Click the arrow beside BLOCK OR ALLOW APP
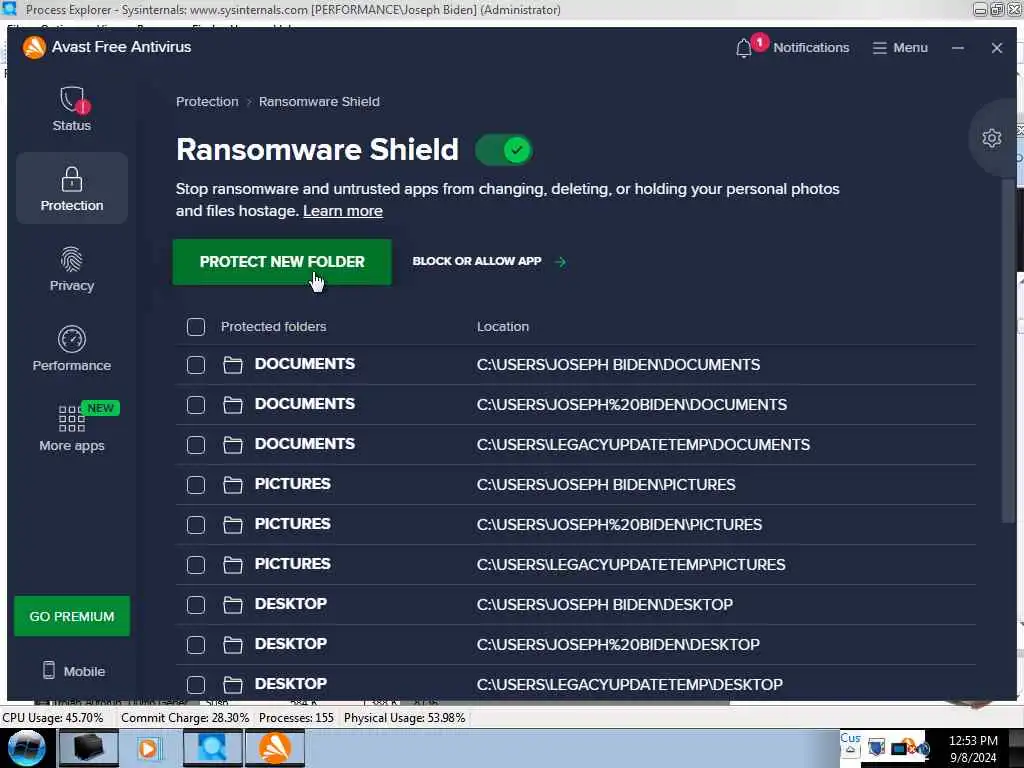The height and width of the screenshot is (768, 1024). tap(560, 262)
